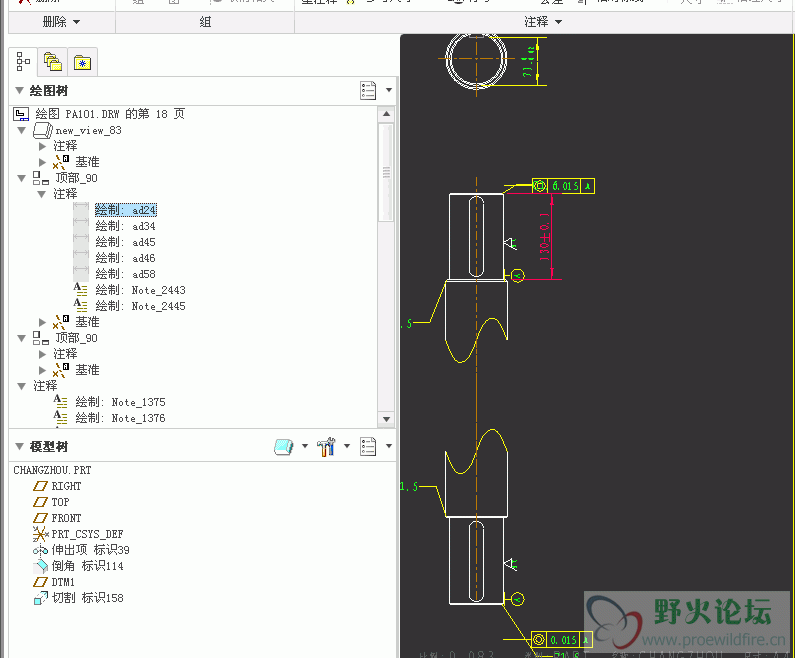This screenshot has height=658, width=795.
Task: Open the model tree tools dropdown arrow
Action: point(347,446)
